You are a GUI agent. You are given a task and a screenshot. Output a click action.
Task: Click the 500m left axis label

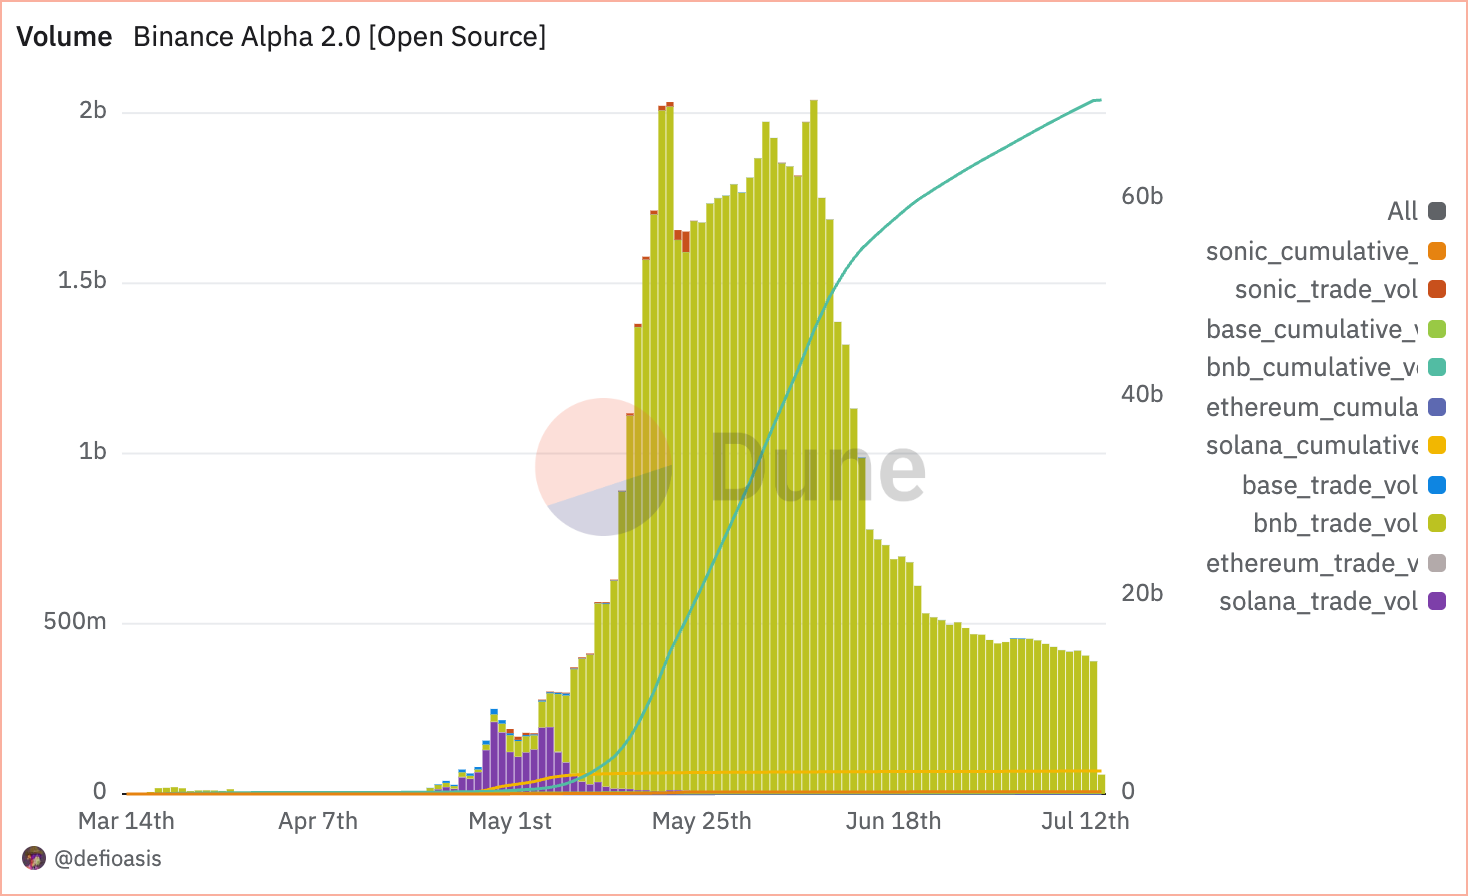75,621
